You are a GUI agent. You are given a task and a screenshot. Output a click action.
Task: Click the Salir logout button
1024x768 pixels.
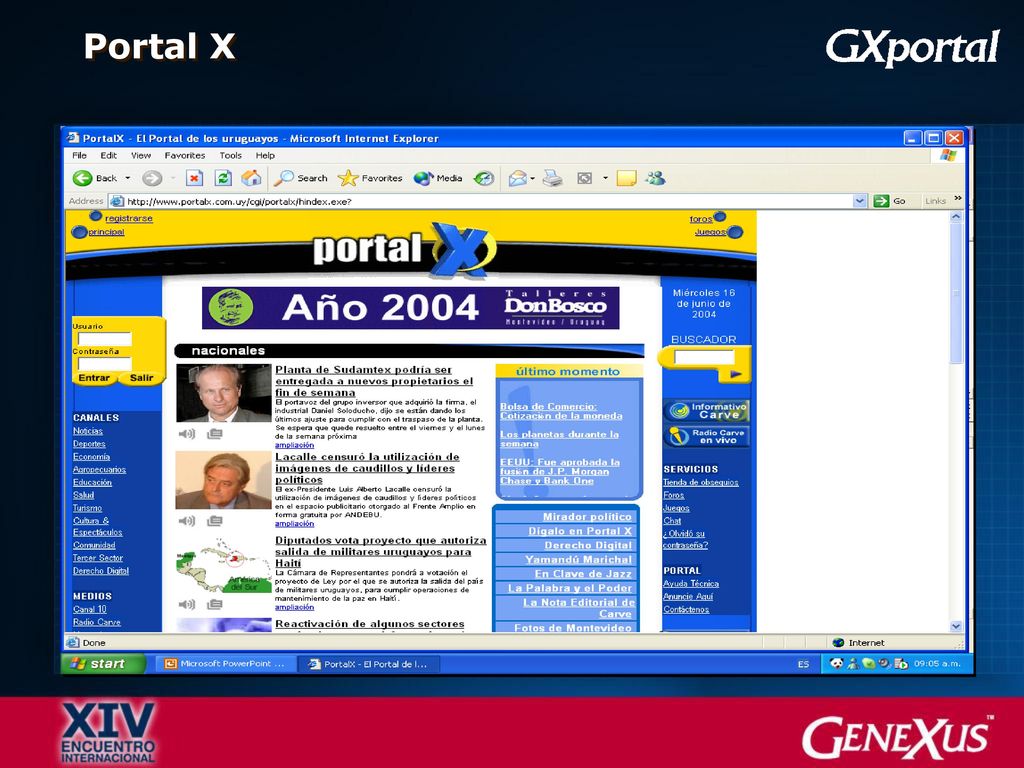142,377
